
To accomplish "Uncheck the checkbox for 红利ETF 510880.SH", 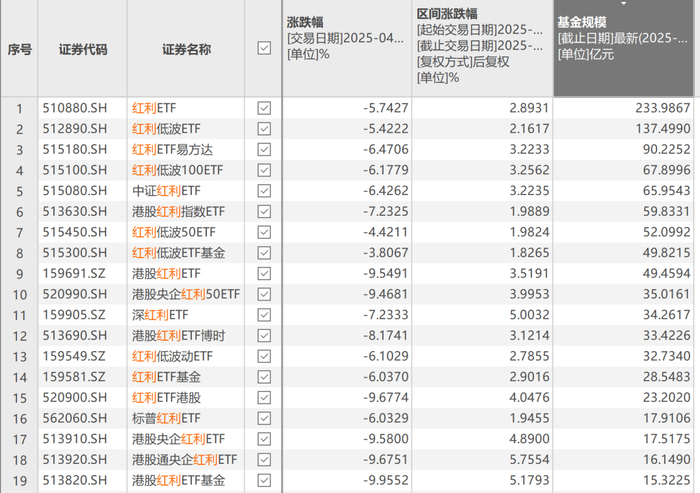I will (264, 108).
